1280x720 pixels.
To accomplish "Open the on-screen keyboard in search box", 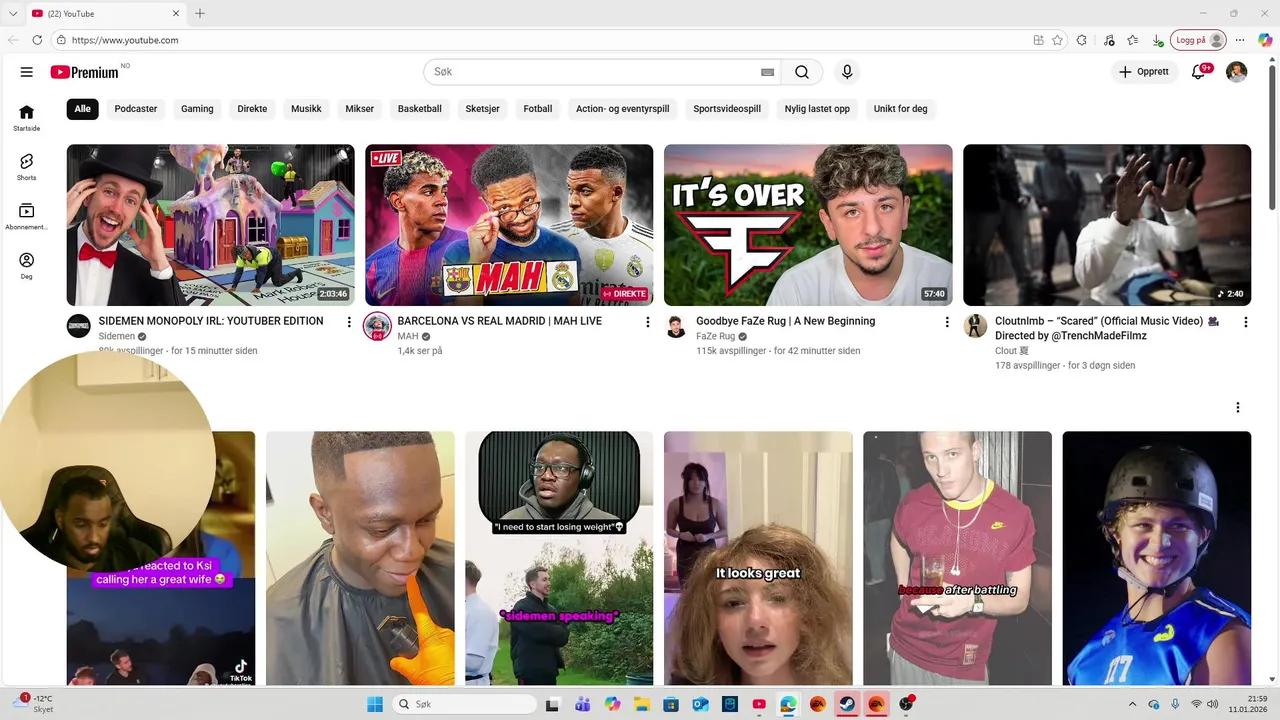I will click(x=767, y=72).
